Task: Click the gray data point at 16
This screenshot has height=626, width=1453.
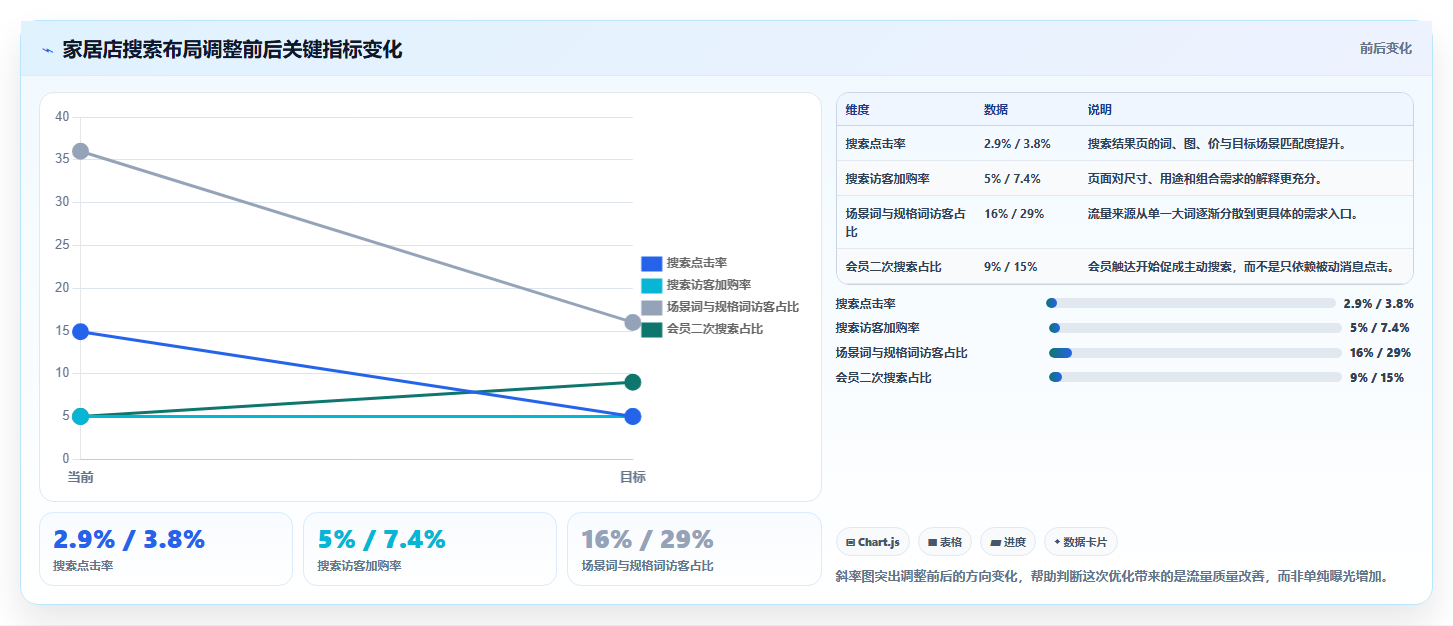Action: [x=633, y=322]
